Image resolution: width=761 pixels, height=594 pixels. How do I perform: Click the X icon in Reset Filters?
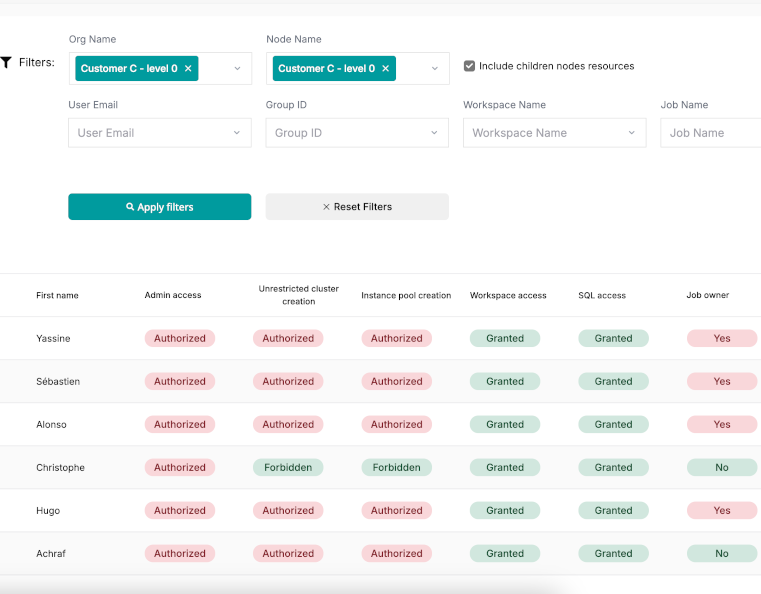(326, 207)
